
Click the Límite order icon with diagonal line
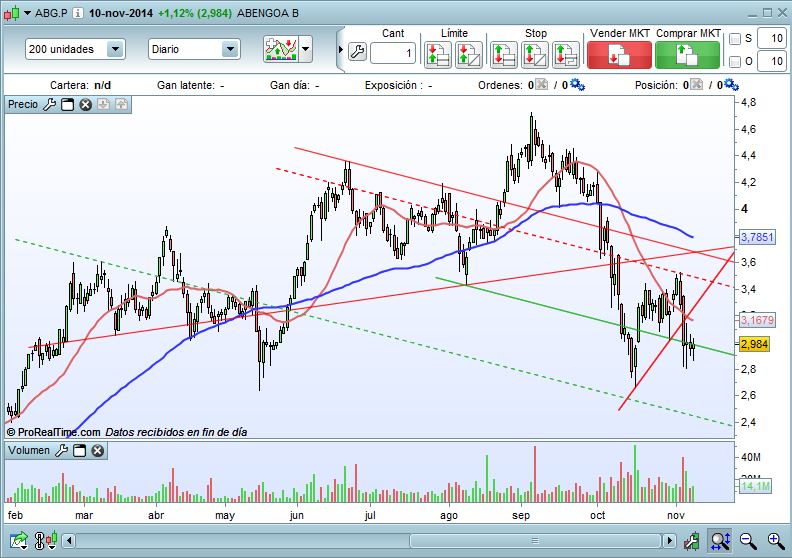click(469, 55)
